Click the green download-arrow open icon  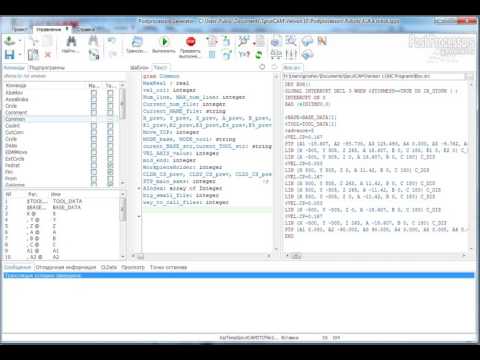pyautogui.click(x=10, y=41)
